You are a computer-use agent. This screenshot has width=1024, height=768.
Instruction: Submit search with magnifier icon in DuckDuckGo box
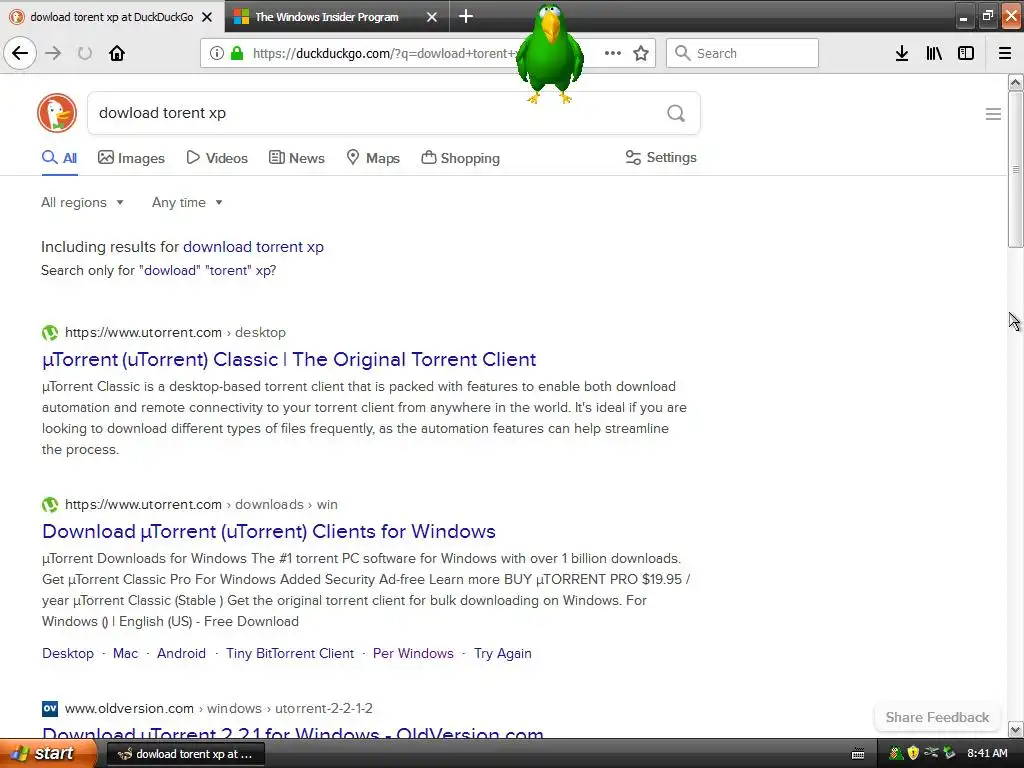coord(676,113)
